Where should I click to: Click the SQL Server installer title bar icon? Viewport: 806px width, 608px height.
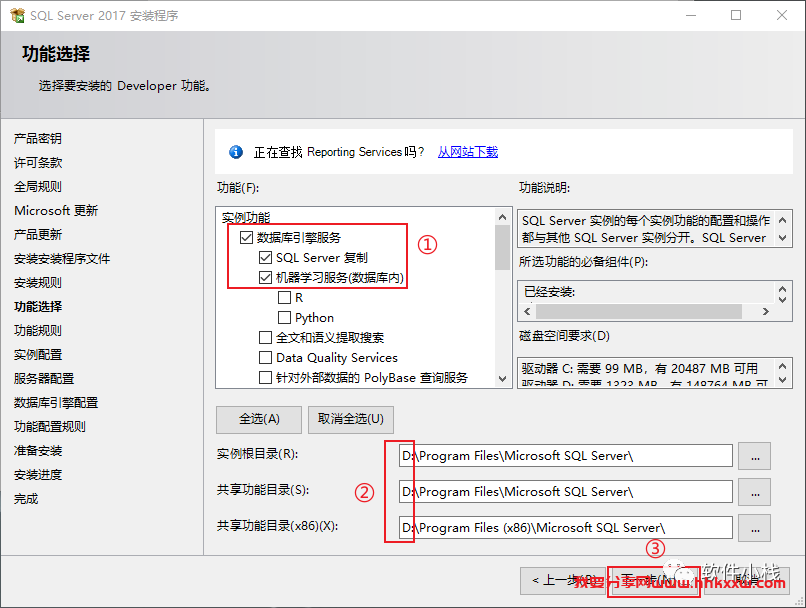(17, 15)
